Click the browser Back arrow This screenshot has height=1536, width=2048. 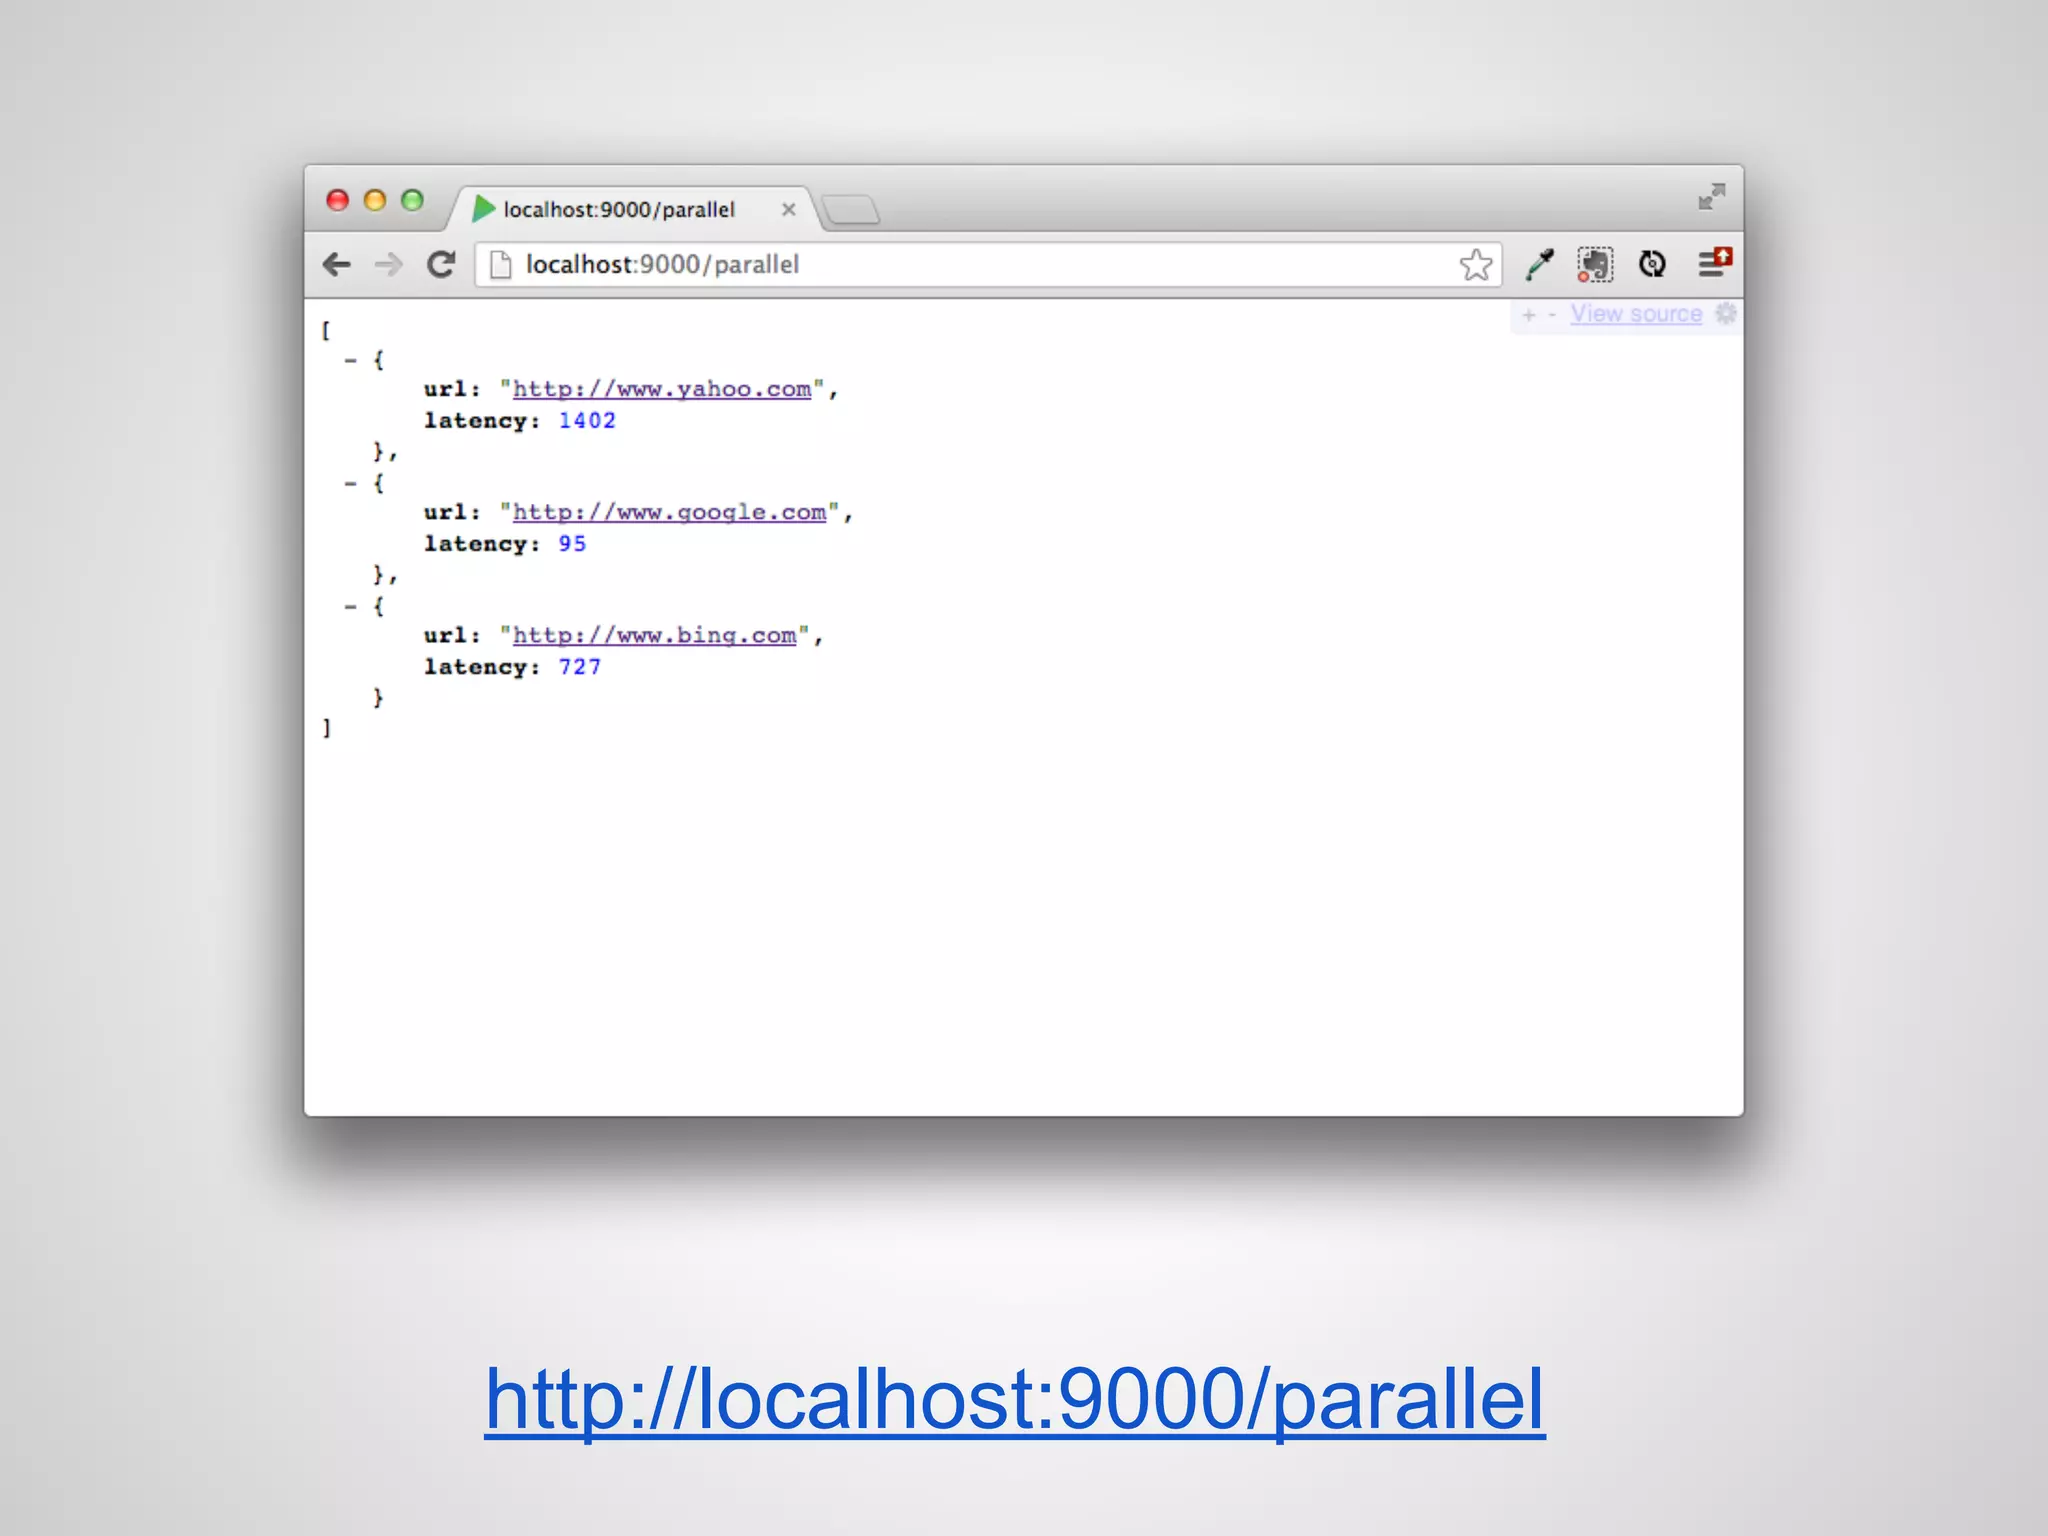pyautogui.click(x=337, y=265)
